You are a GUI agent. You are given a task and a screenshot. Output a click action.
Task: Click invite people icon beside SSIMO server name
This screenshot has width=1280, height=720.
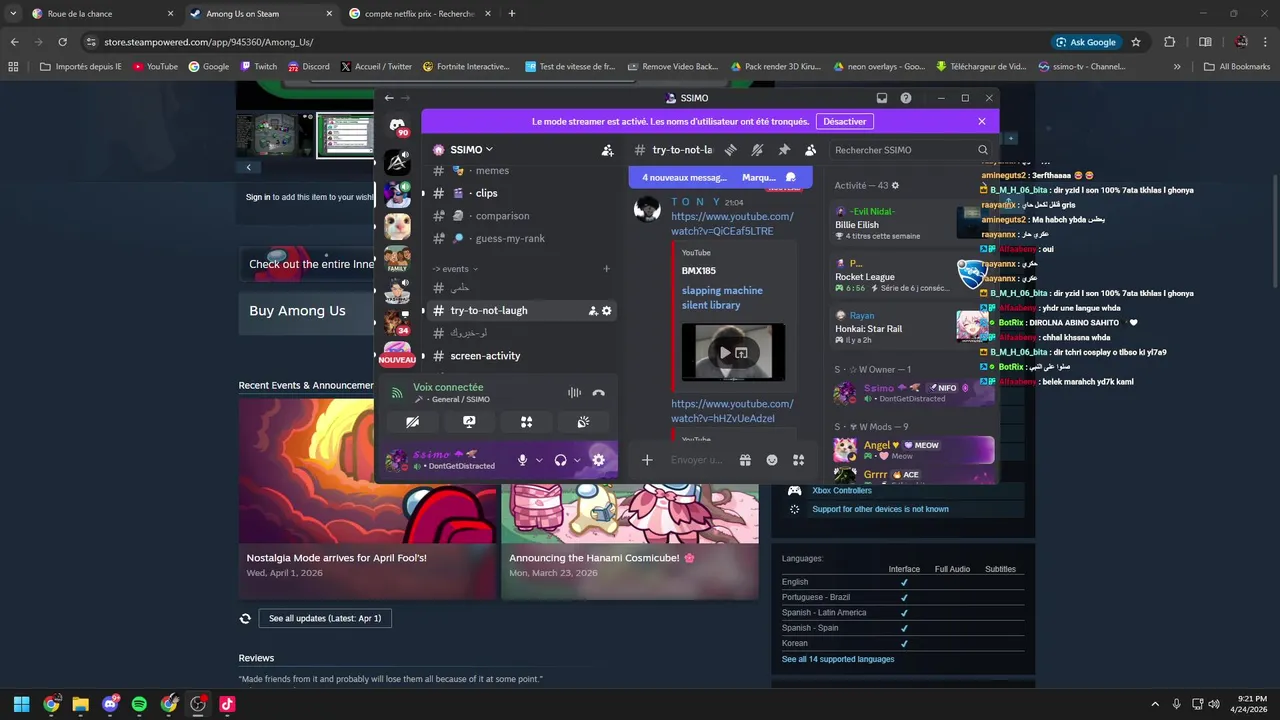(607, 150)
